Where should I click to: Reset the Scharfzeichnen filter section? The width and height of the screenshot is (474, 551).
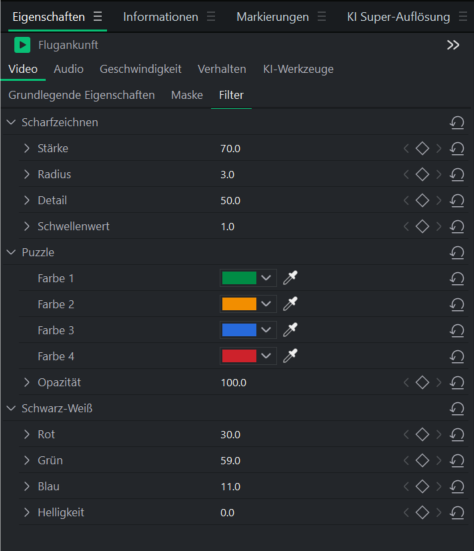coord(457,123)
